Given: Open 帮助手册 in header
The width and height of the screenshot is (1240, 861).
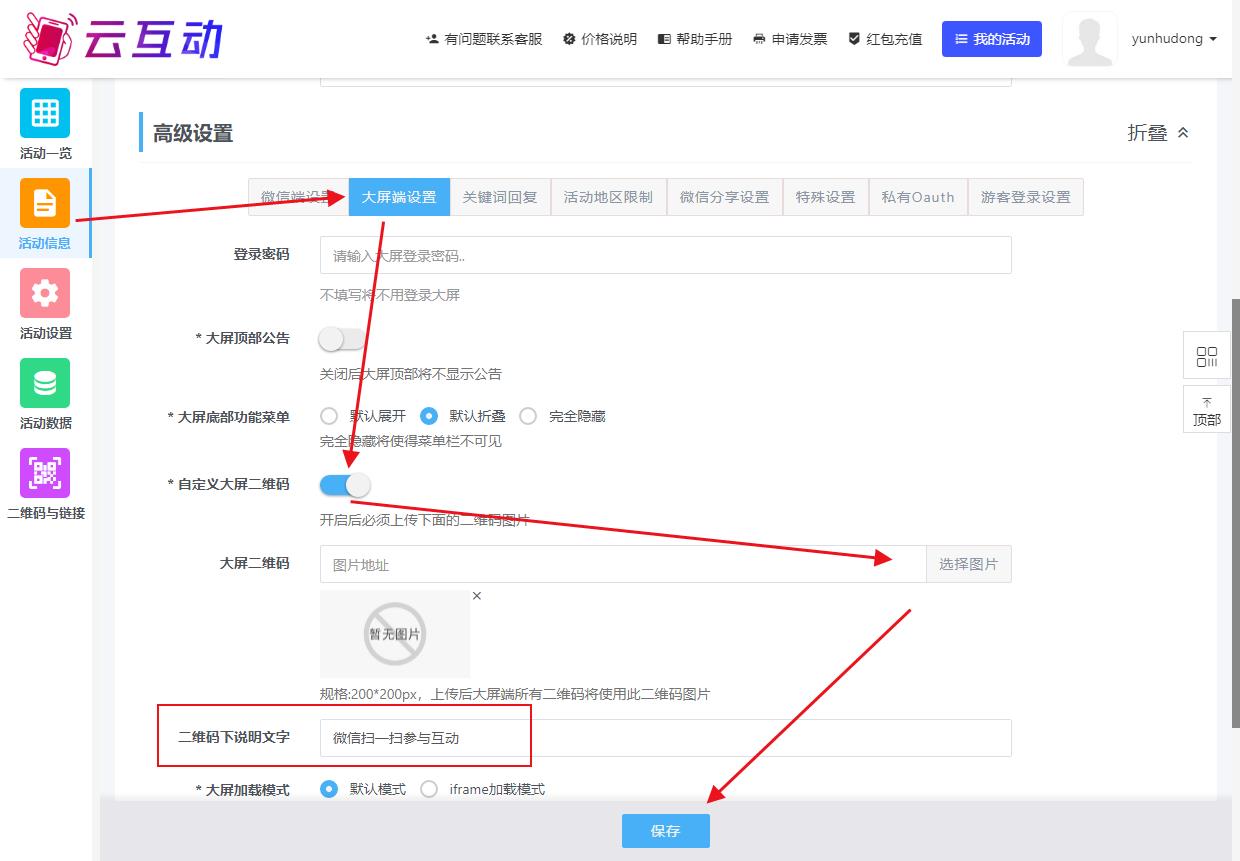Looking at the screenshot, I should tap(695, 39).
